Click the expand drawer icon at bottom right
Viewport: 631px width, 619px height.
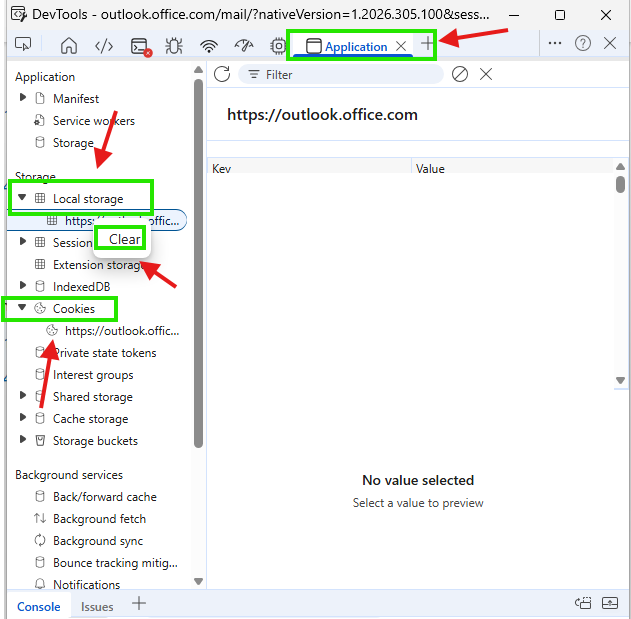pos(610,603)
